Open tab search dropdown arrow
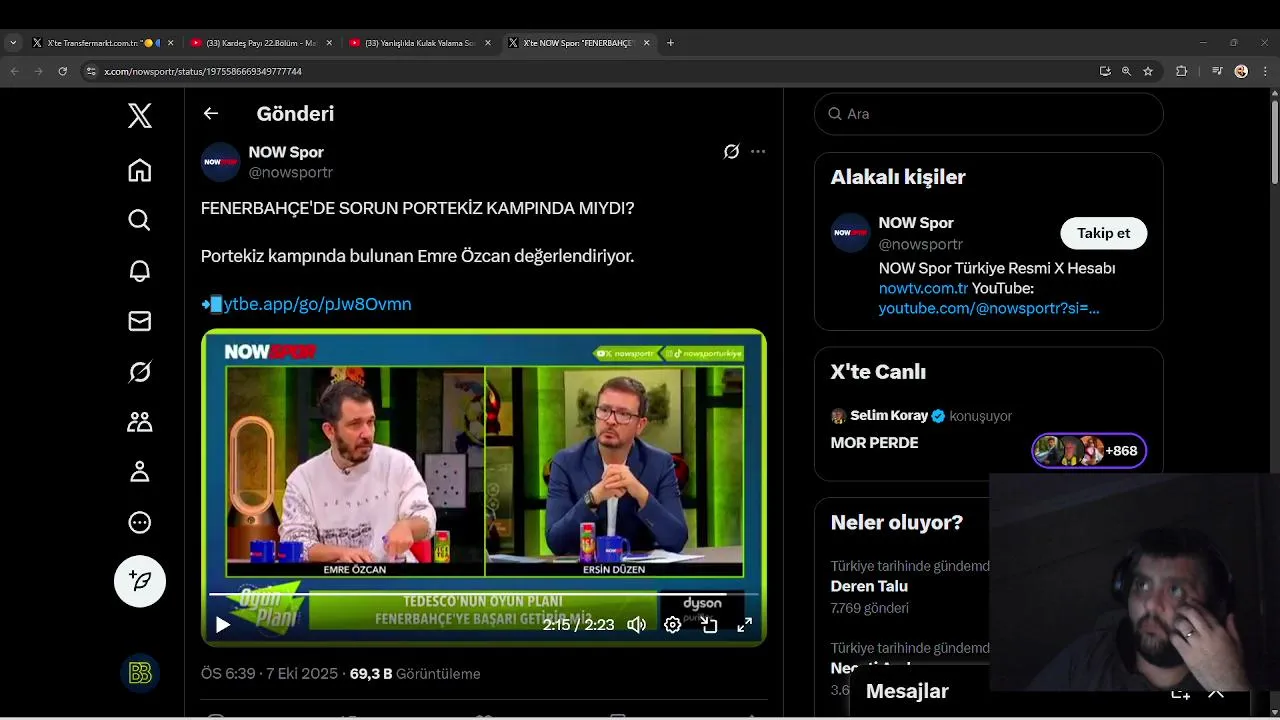 (12, 43)
